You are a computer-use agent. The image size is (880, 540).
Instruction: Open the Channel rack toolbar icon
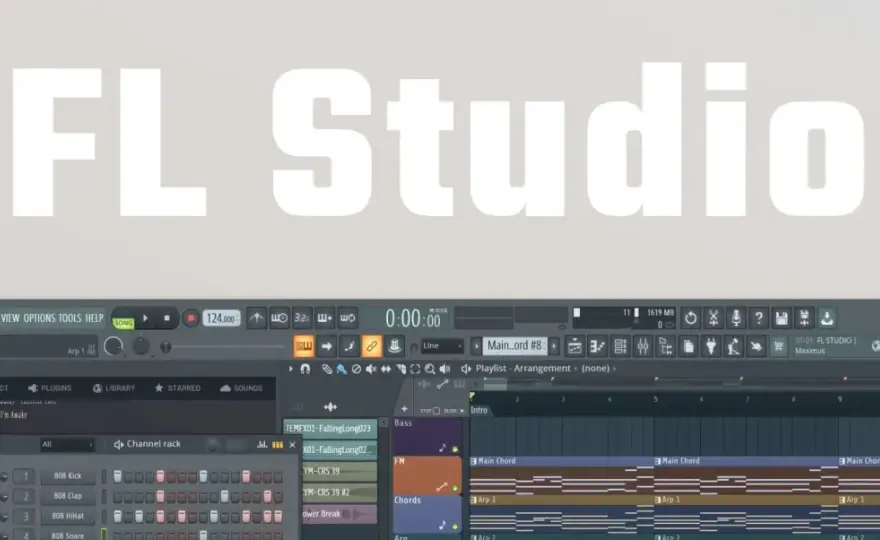tap(620, 346)
